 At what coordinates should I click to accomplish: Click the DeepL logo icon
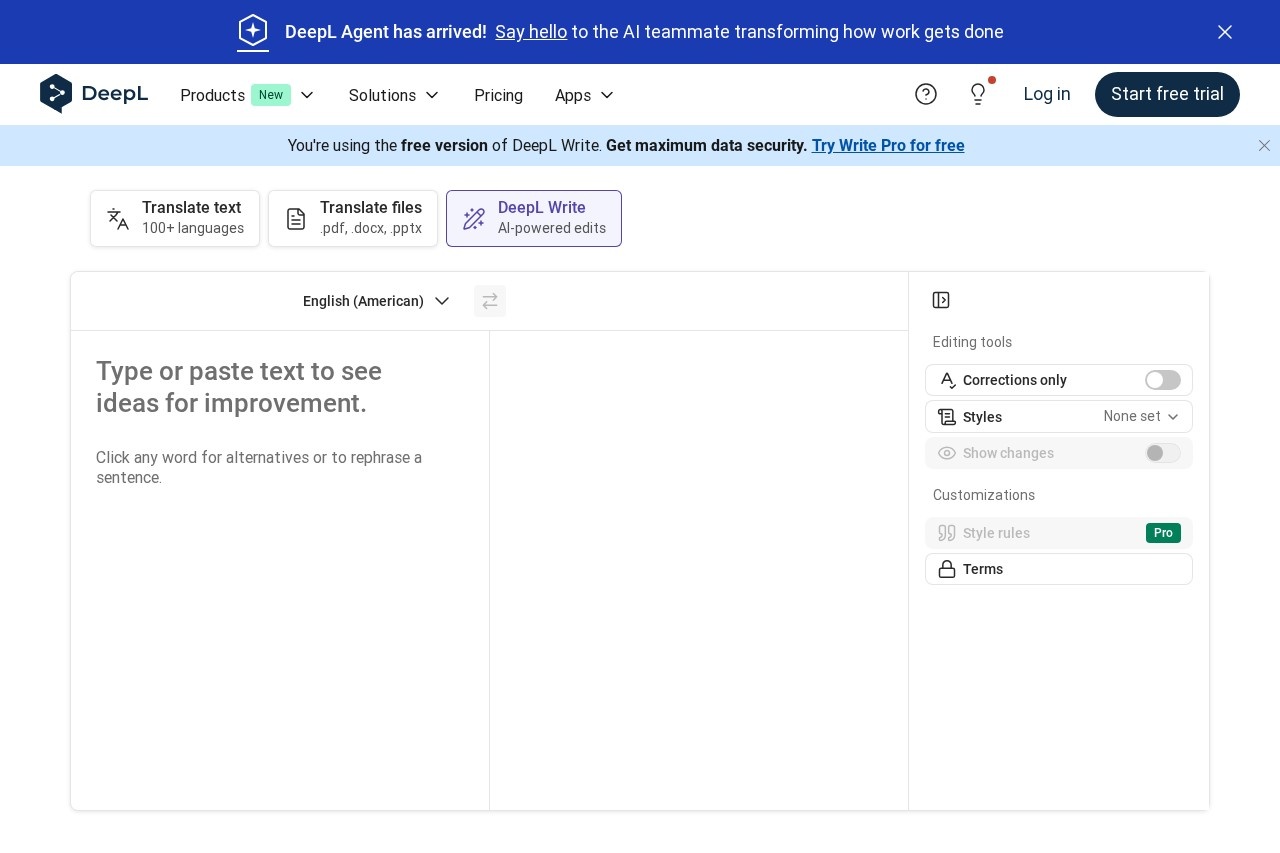click(x=57, y=94)
